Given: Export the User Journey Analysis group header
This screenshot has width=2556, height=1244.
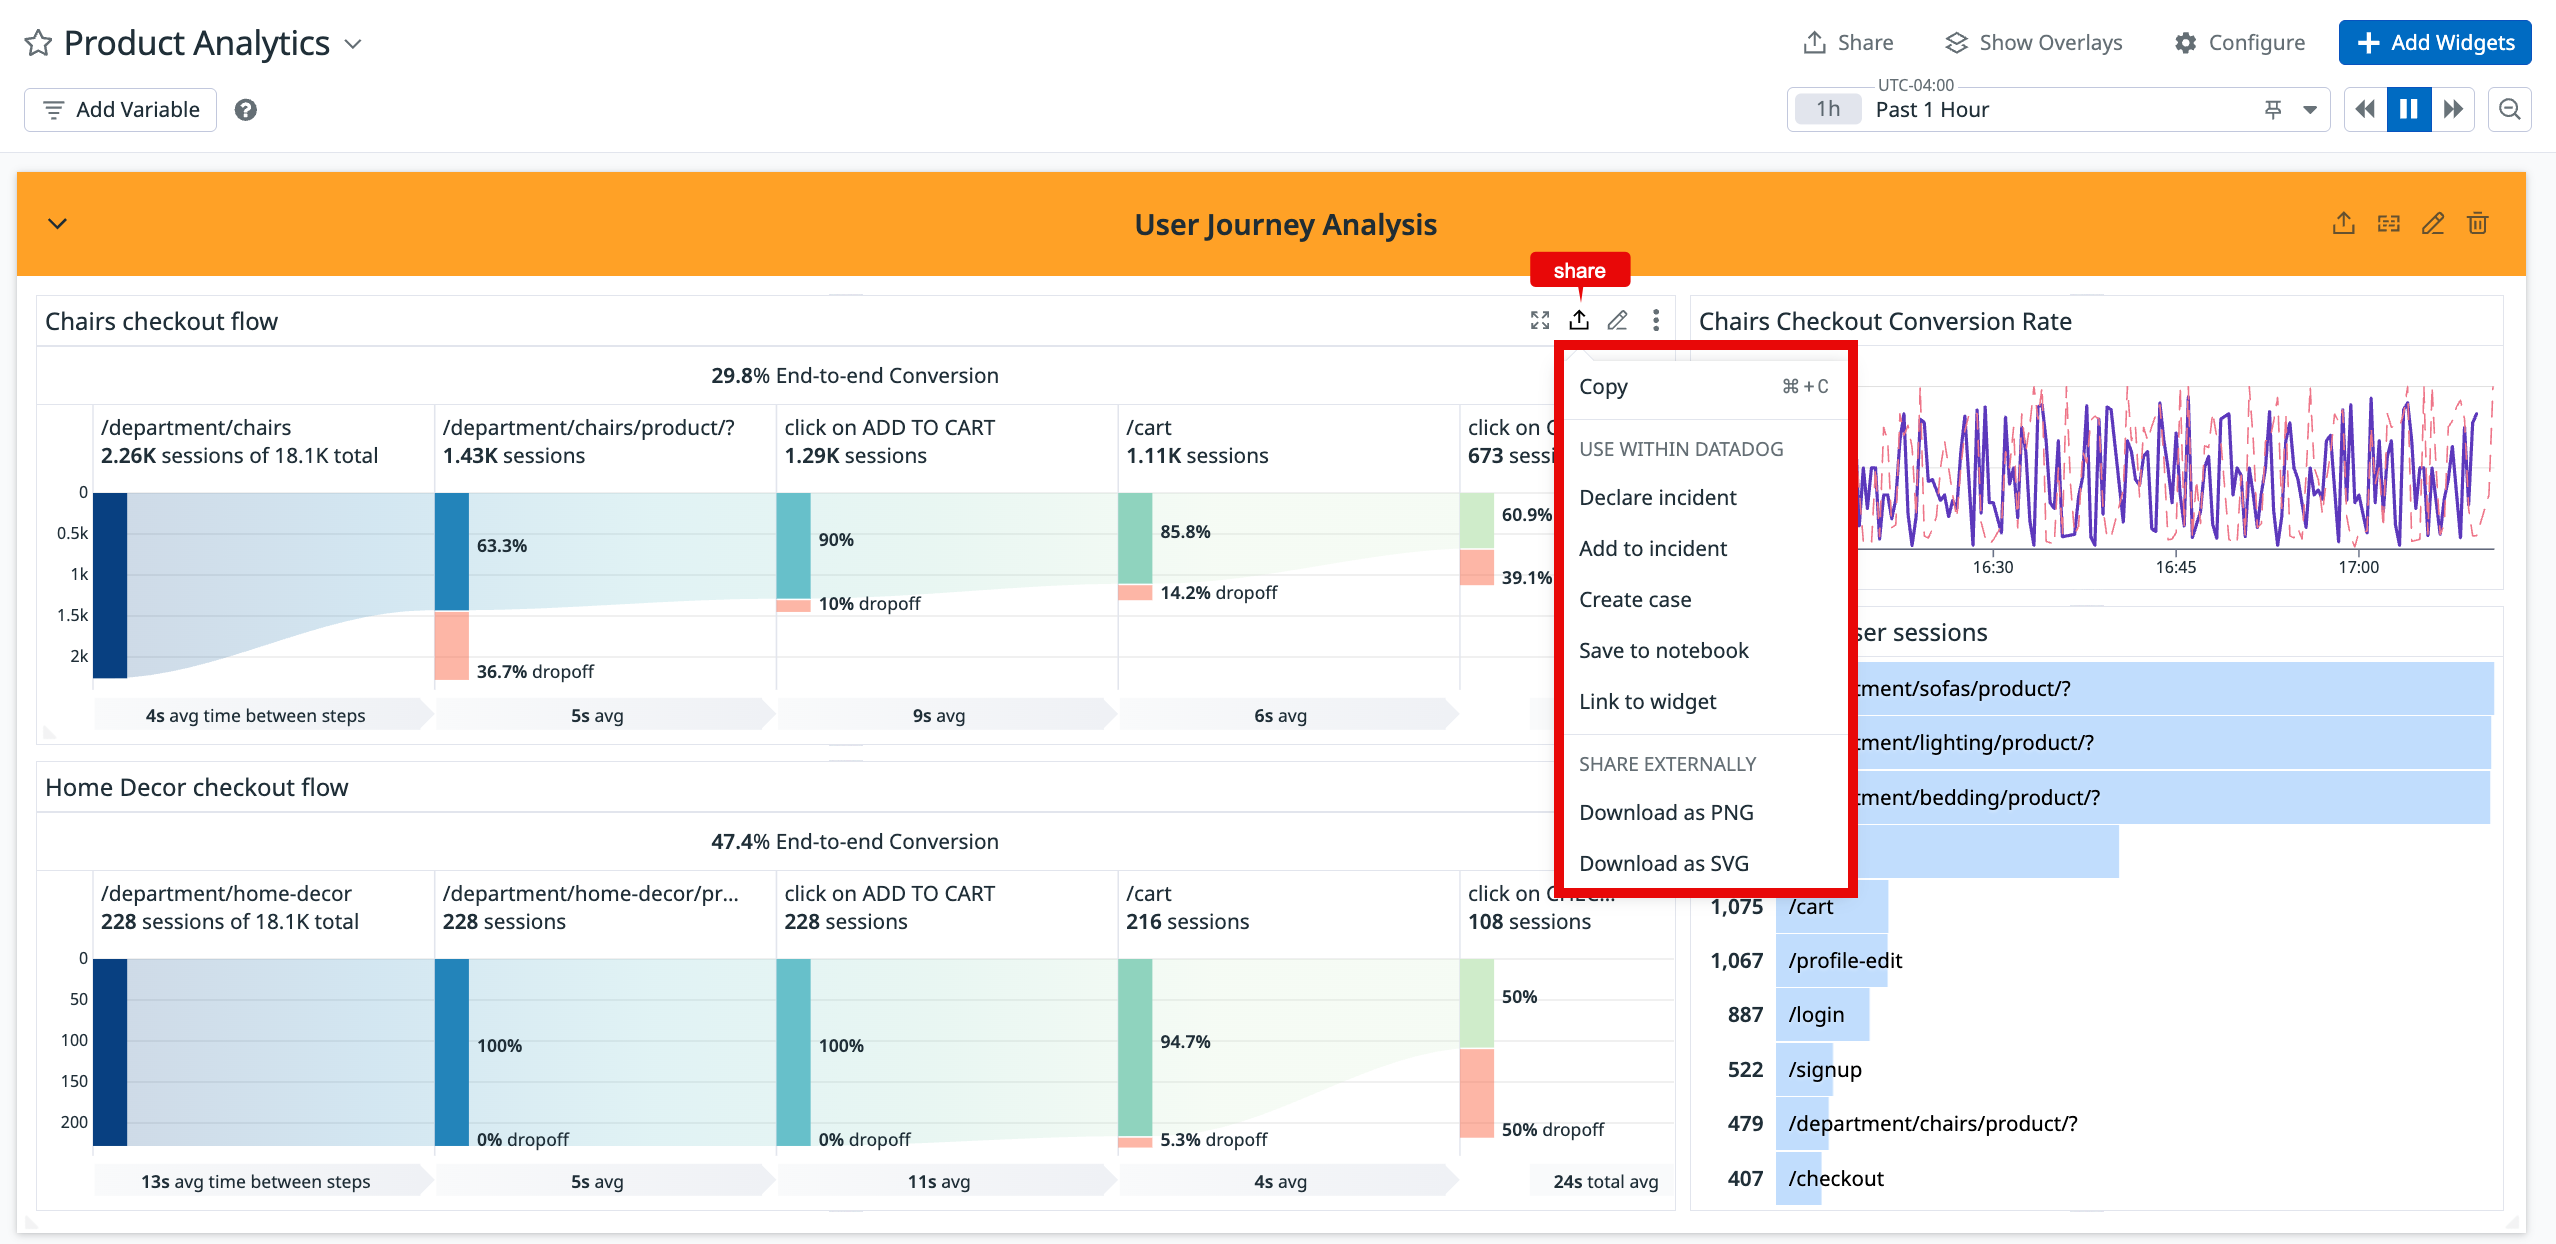Looking at the screenshot, I should 2343,223.
